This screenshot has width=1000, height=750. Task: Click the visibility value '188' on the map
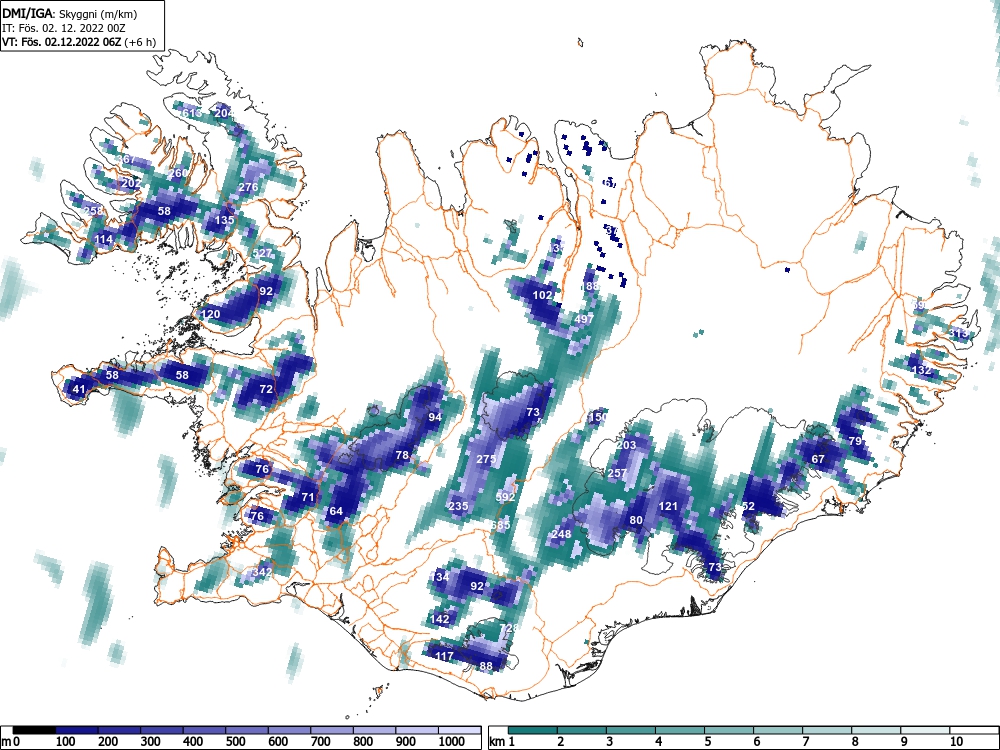click(590, 286)
